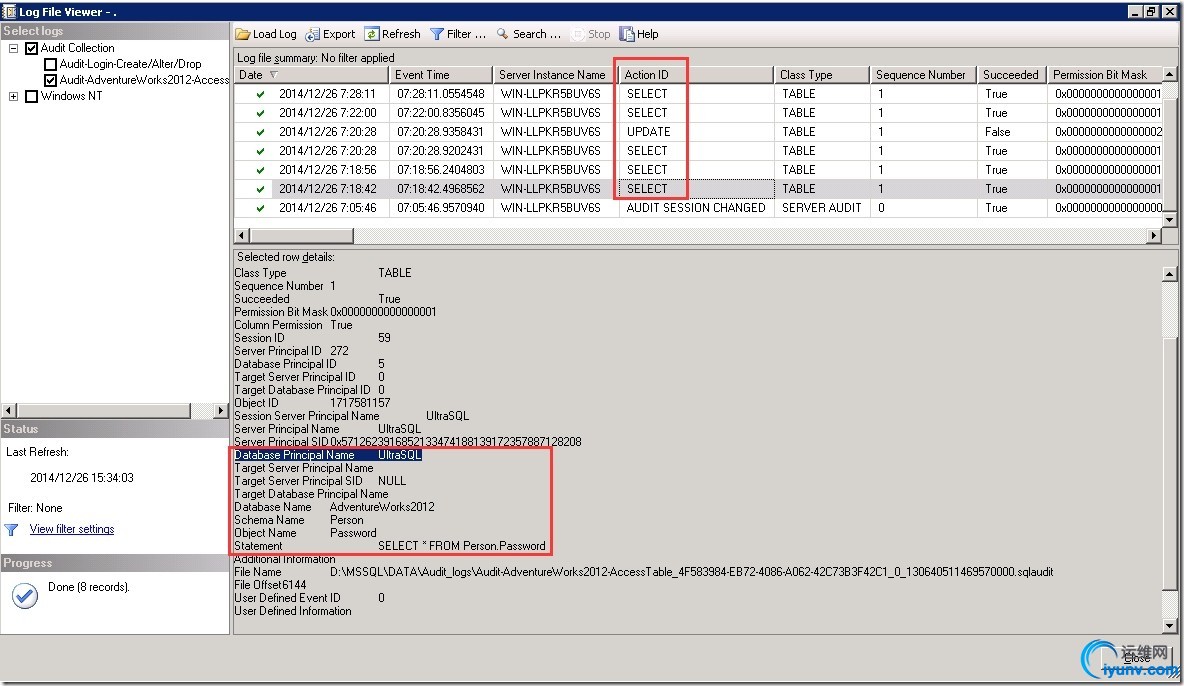Expand the Windows NT tree node
This screenshot has height=686, width=1184.
coord(13,97)
